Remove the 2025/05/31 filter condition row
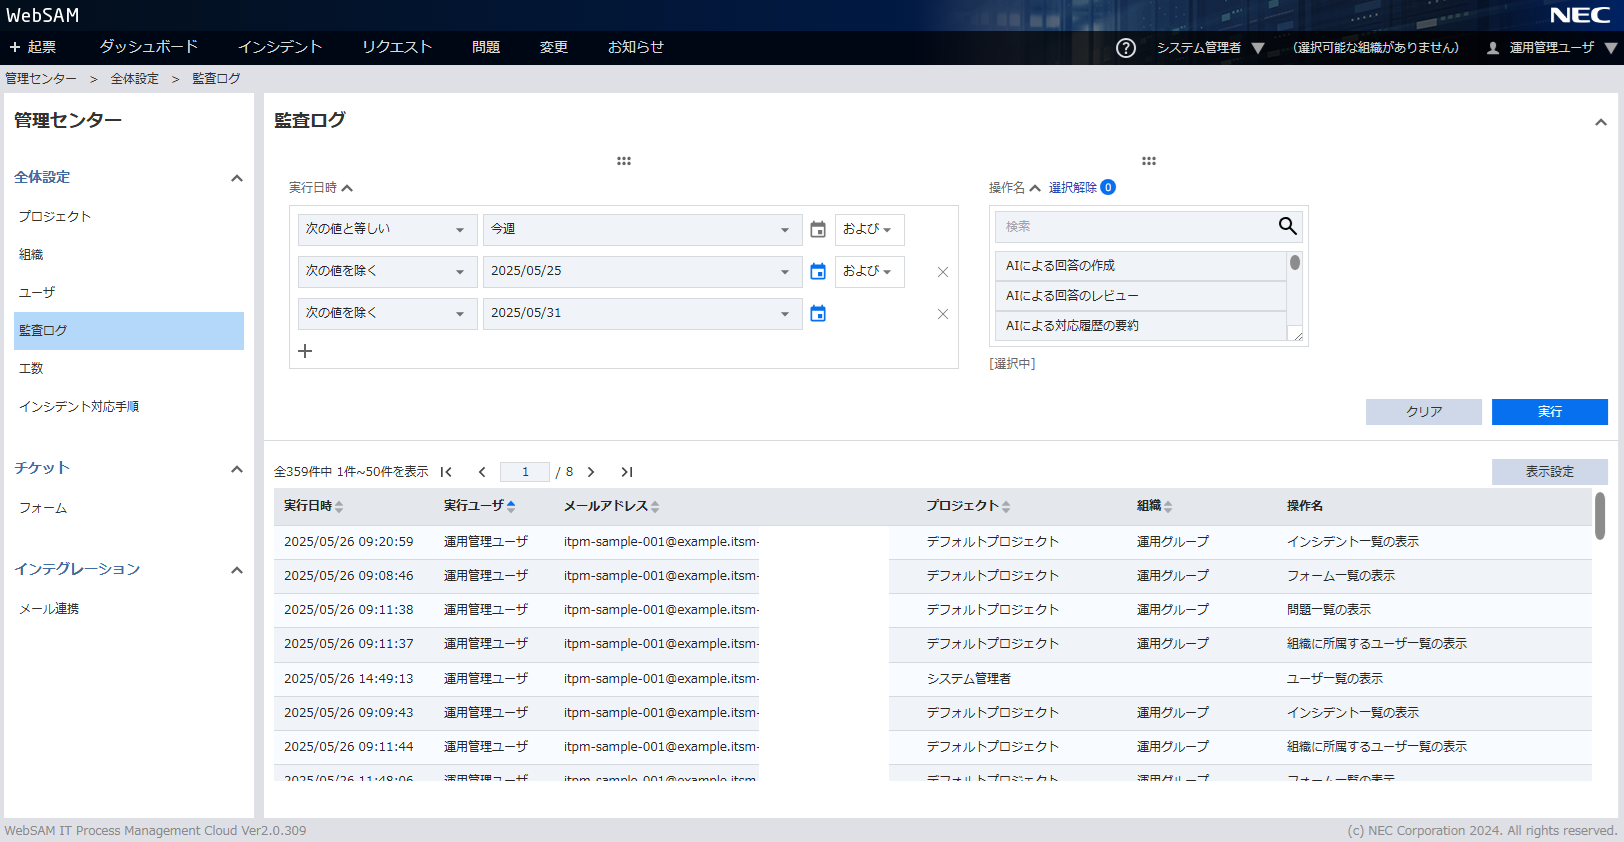The image size is (1624, 842). (x=942, y=314)
